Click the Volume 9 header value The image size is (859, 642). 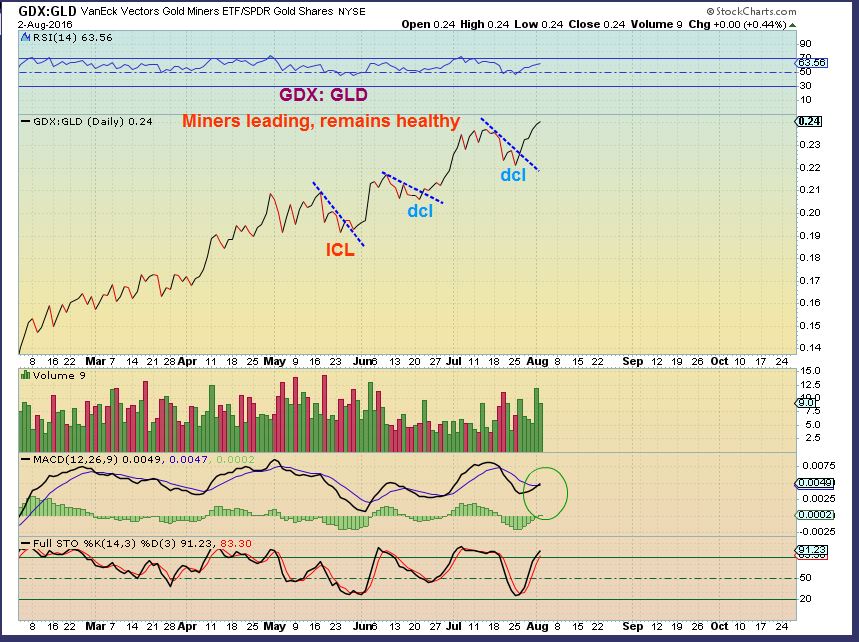pos(656,25)
